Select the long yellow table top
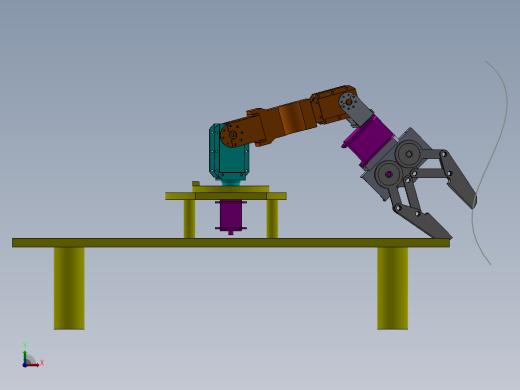 231,243
